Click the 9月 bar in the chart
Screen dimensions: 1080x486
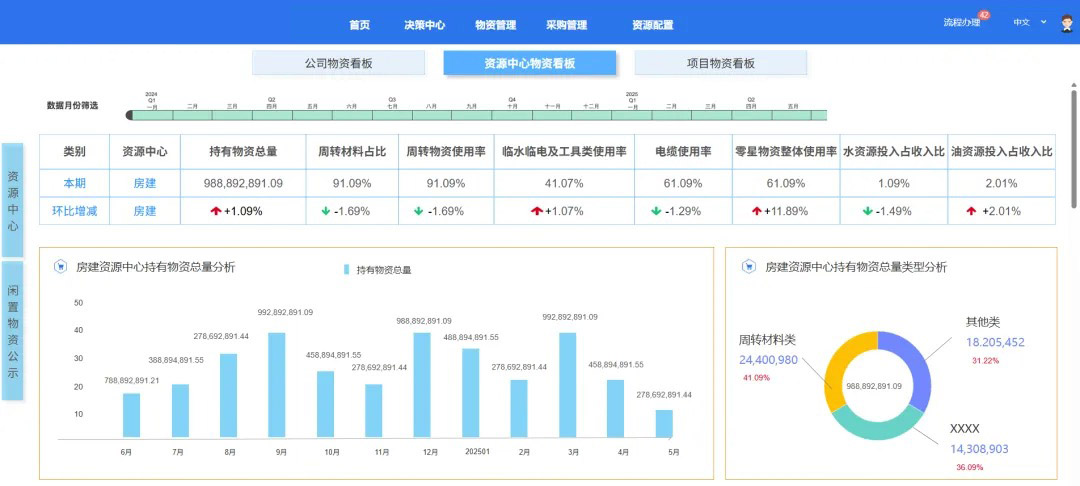(x=277, y=385)
